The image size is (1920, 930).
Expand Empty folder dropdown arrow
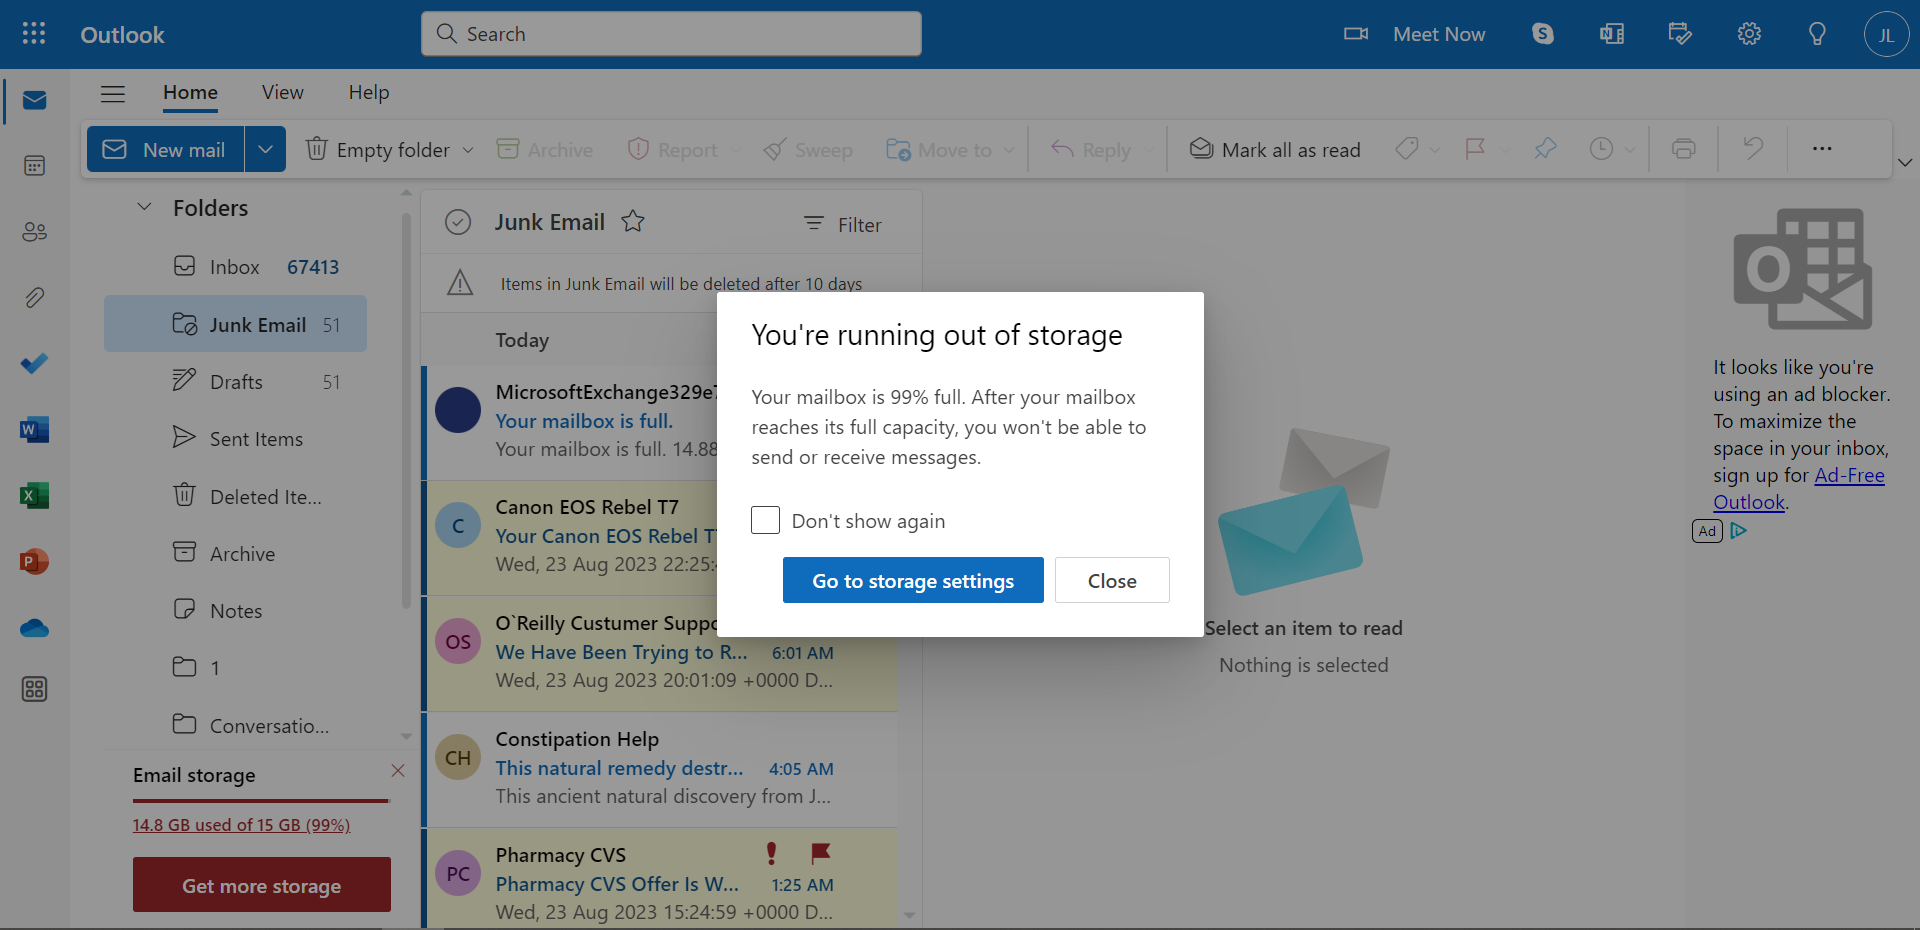tap(468, 150)
